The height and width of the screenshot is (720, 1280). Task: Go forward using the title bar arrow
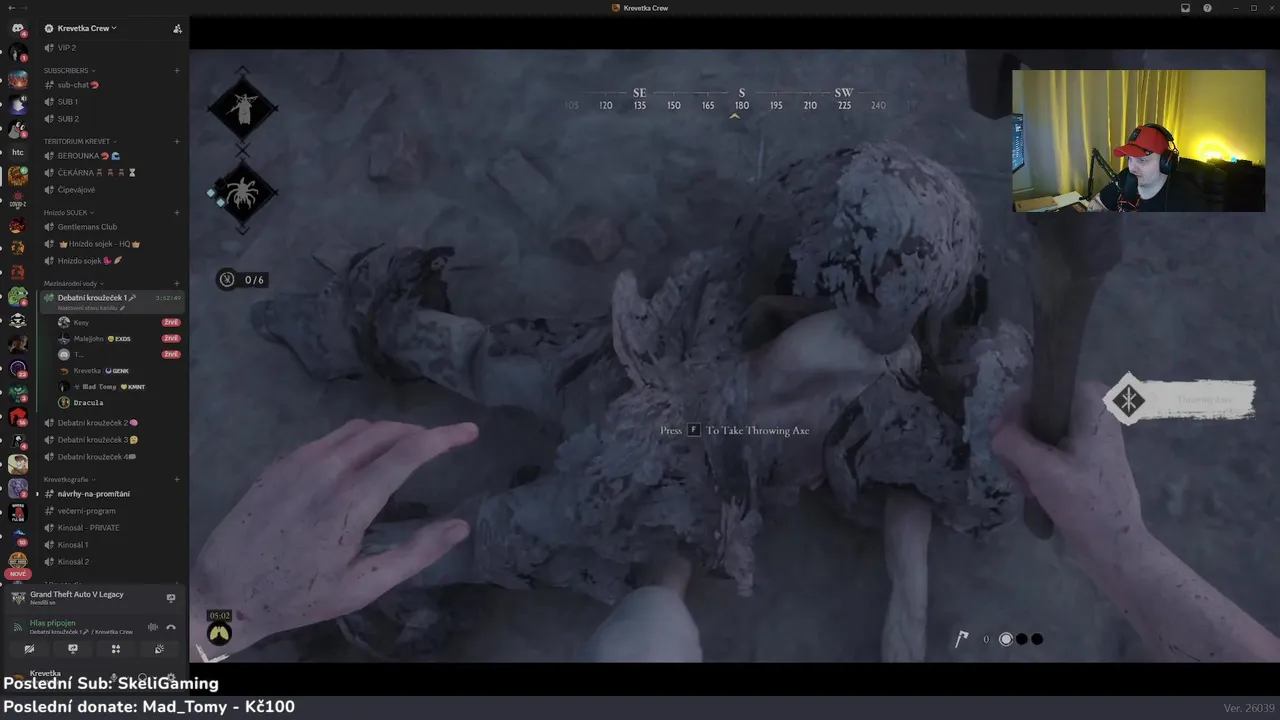pyautogui.click(x=25, y=8)
